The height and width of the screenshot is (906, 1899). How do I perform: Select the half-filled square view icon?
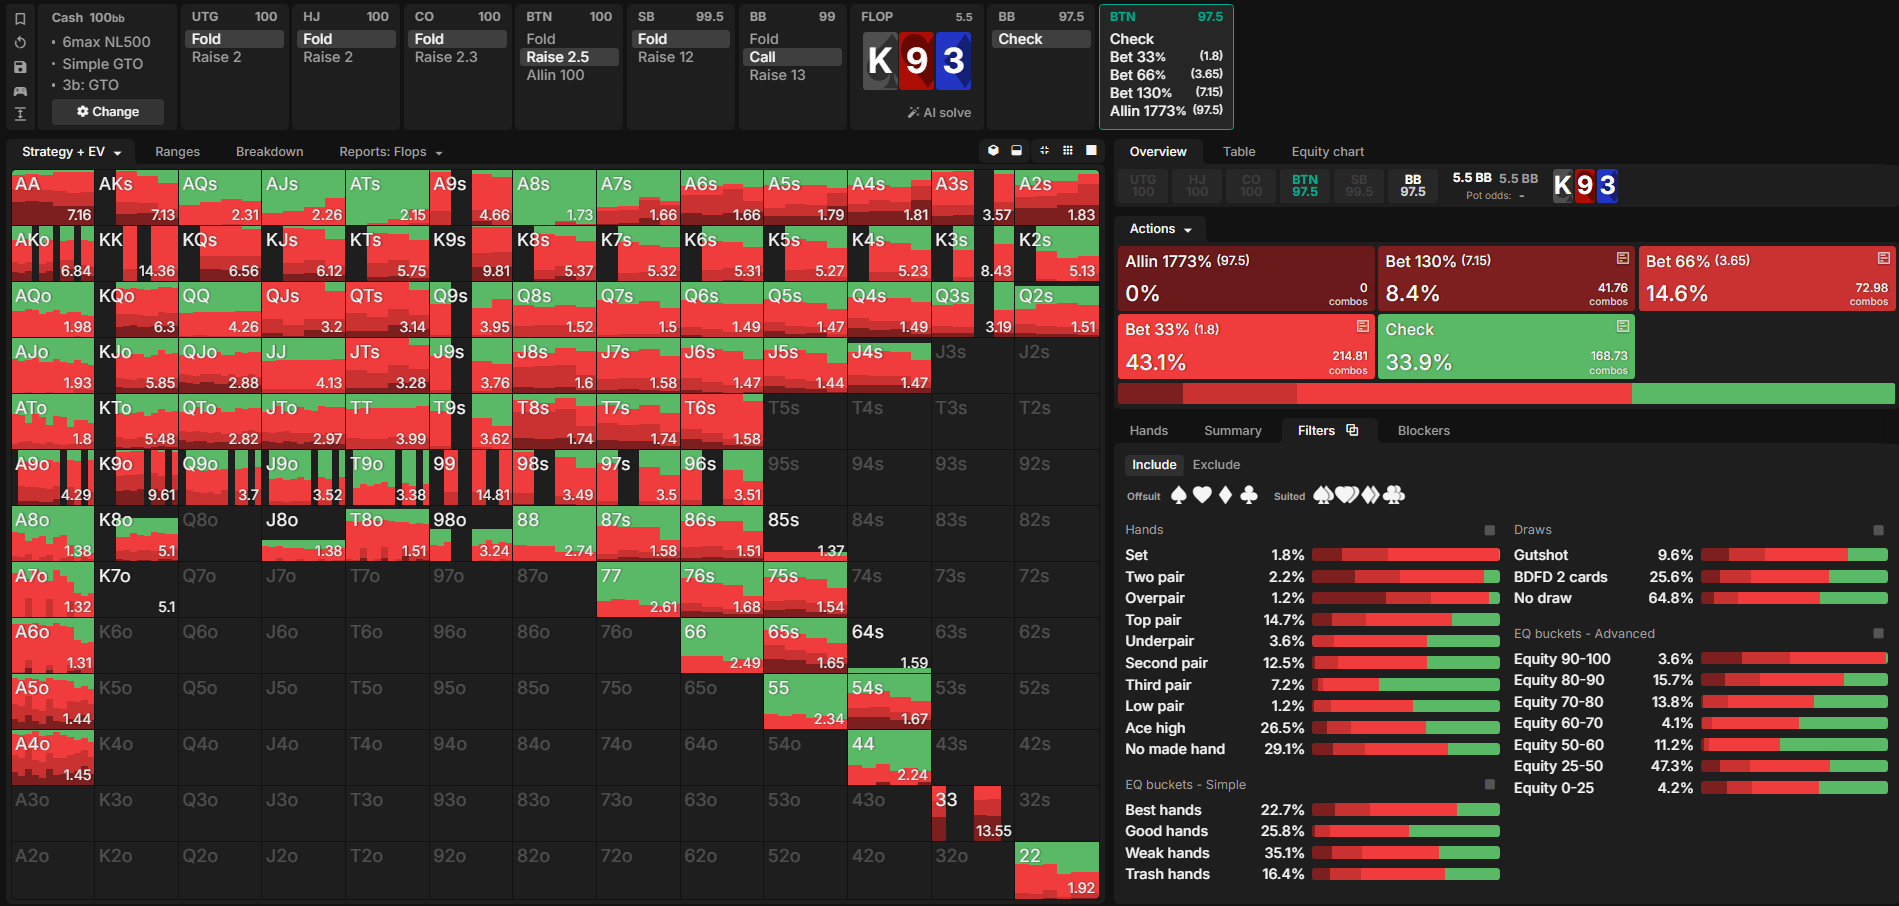pos(1017,150)
